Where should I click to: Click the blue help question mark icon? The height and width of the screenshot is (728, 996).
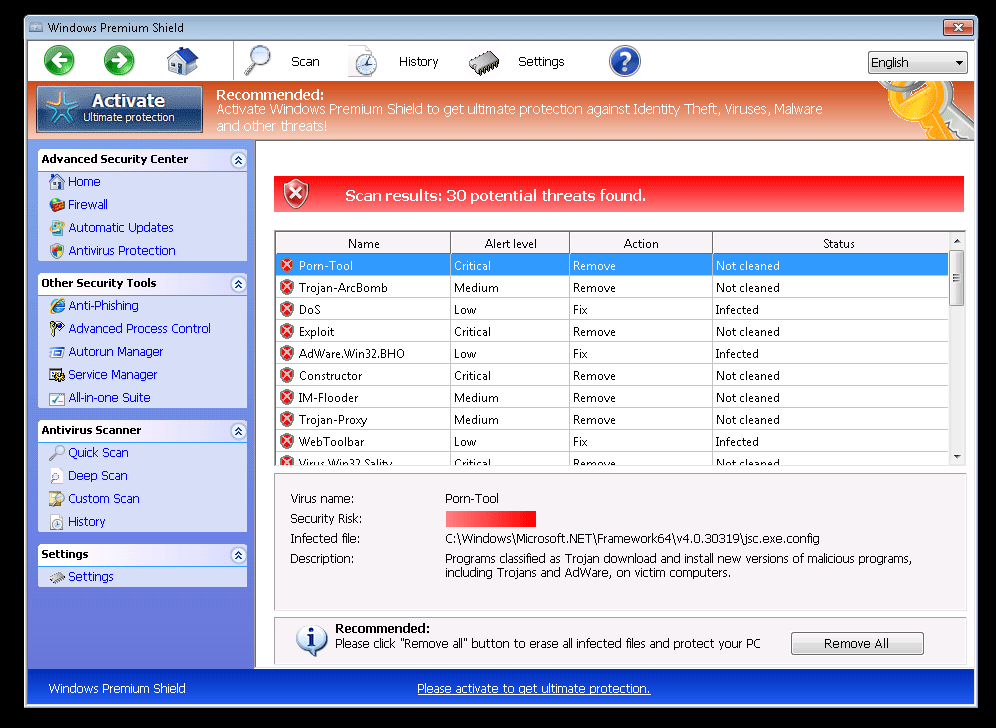(624, 62)
